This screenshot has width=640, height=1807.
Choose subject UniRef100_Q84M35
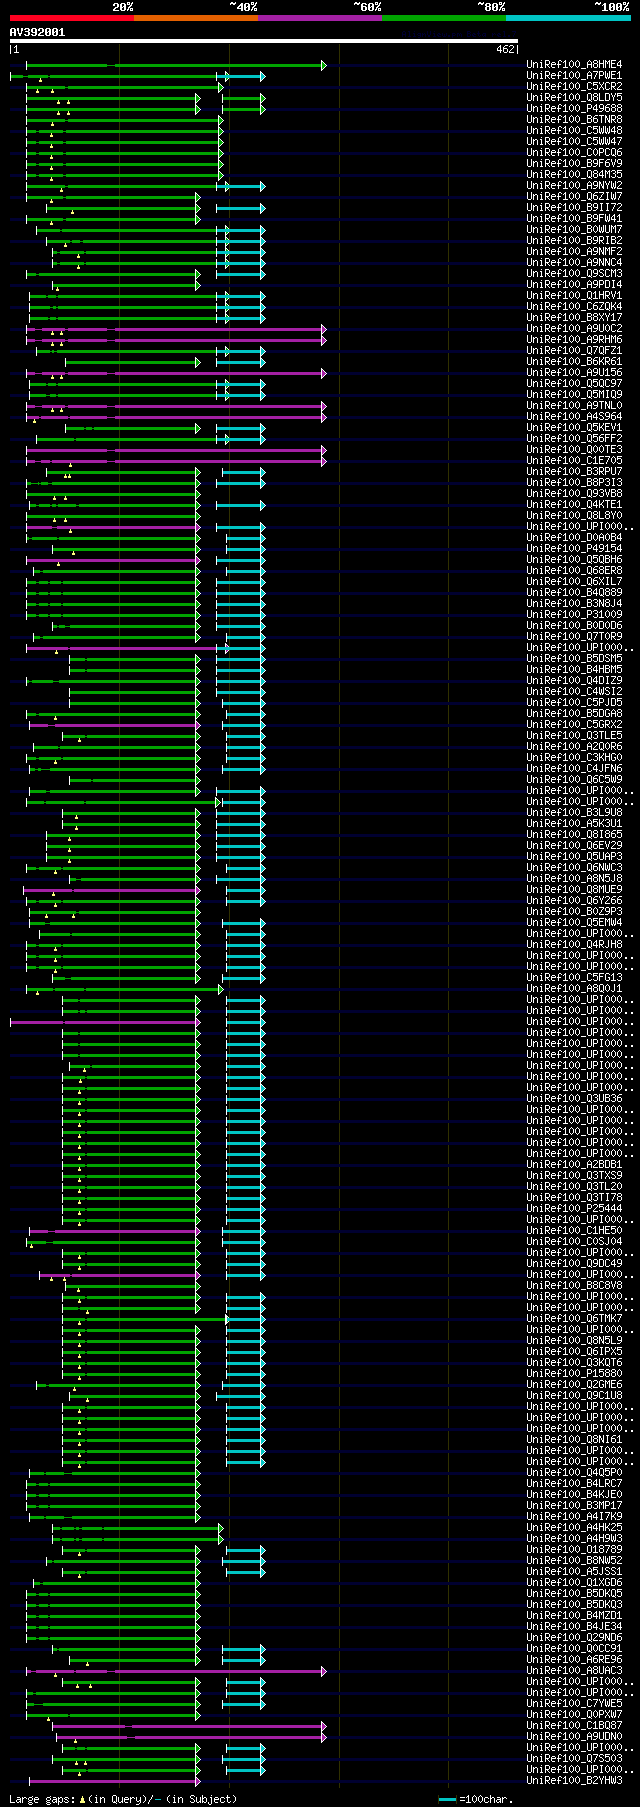pos(574,175)
